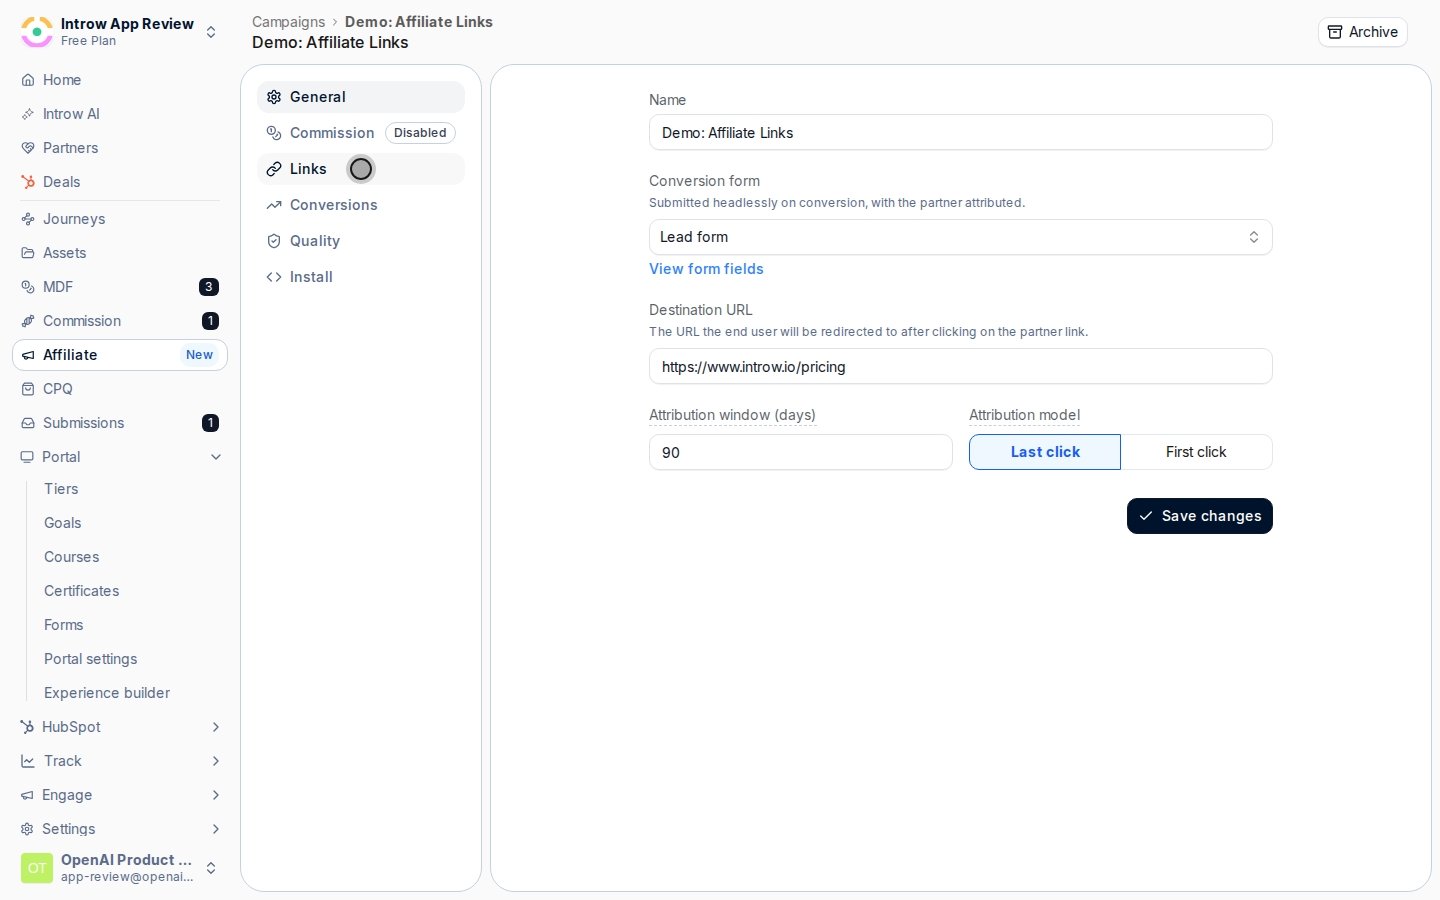Click the Track chart icon
Viewport: 1440px width, 900px height.
tap(28, 761)
